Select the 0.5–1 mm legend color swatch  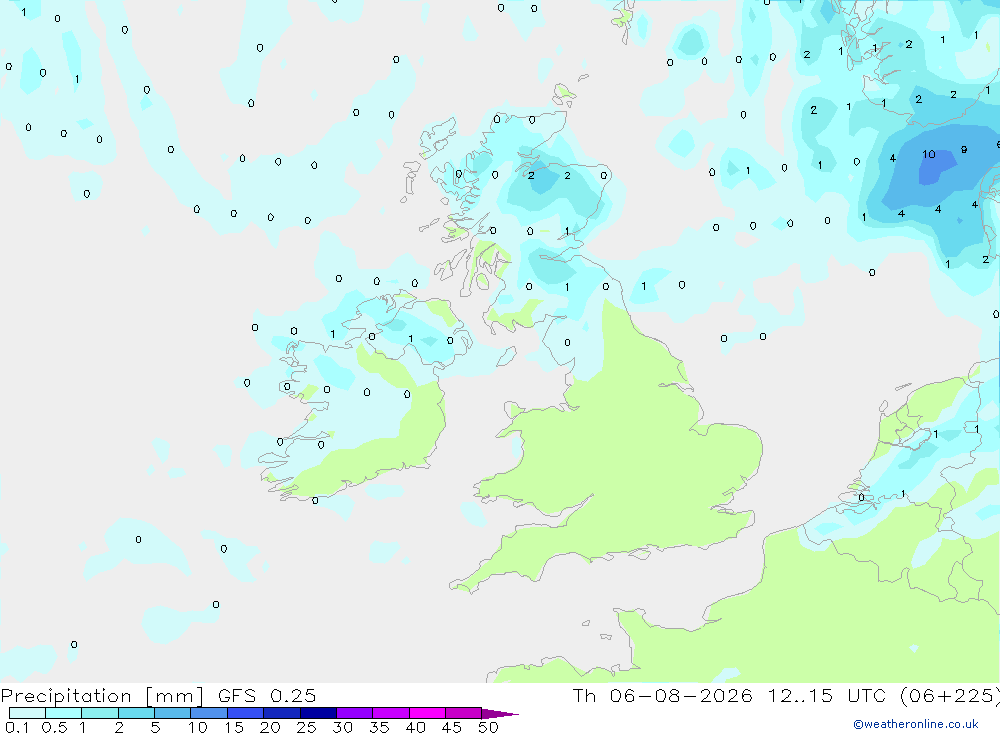tap(63, 713)
